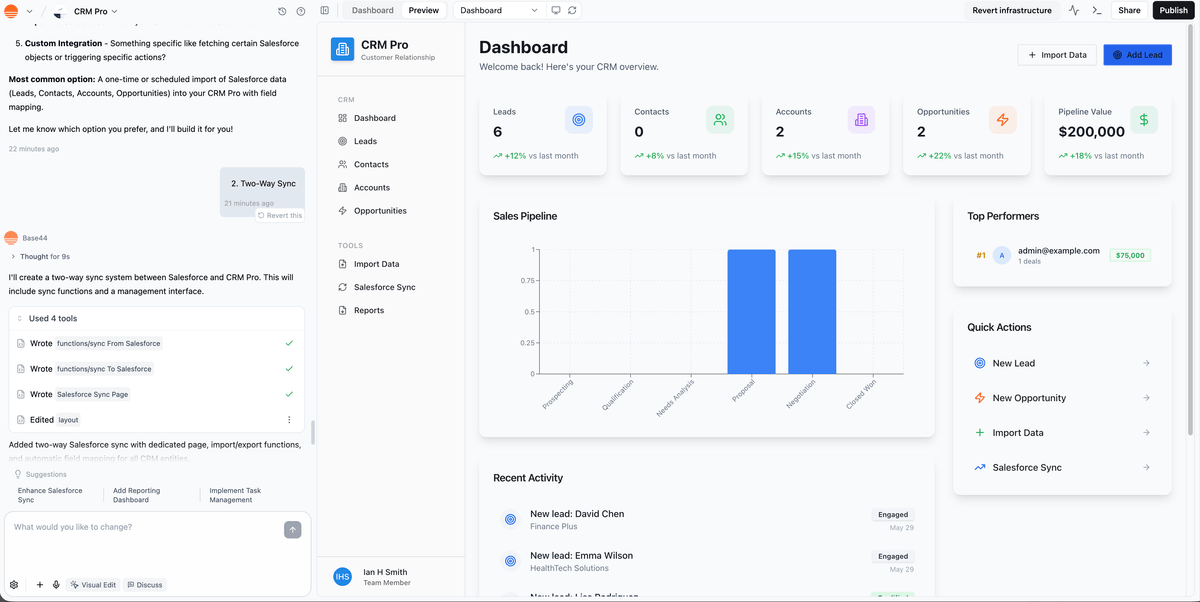Toggle Discuss mode in chat box

(x=145, y=585)
